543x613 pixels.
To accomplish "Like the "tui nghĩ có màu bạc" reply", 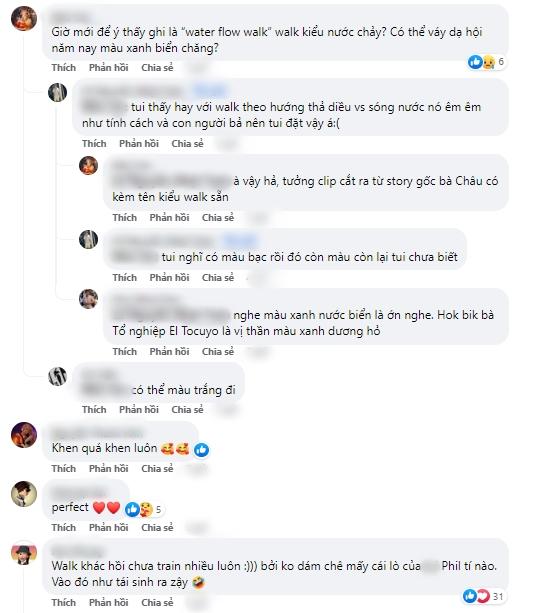I will coord(125,278).
